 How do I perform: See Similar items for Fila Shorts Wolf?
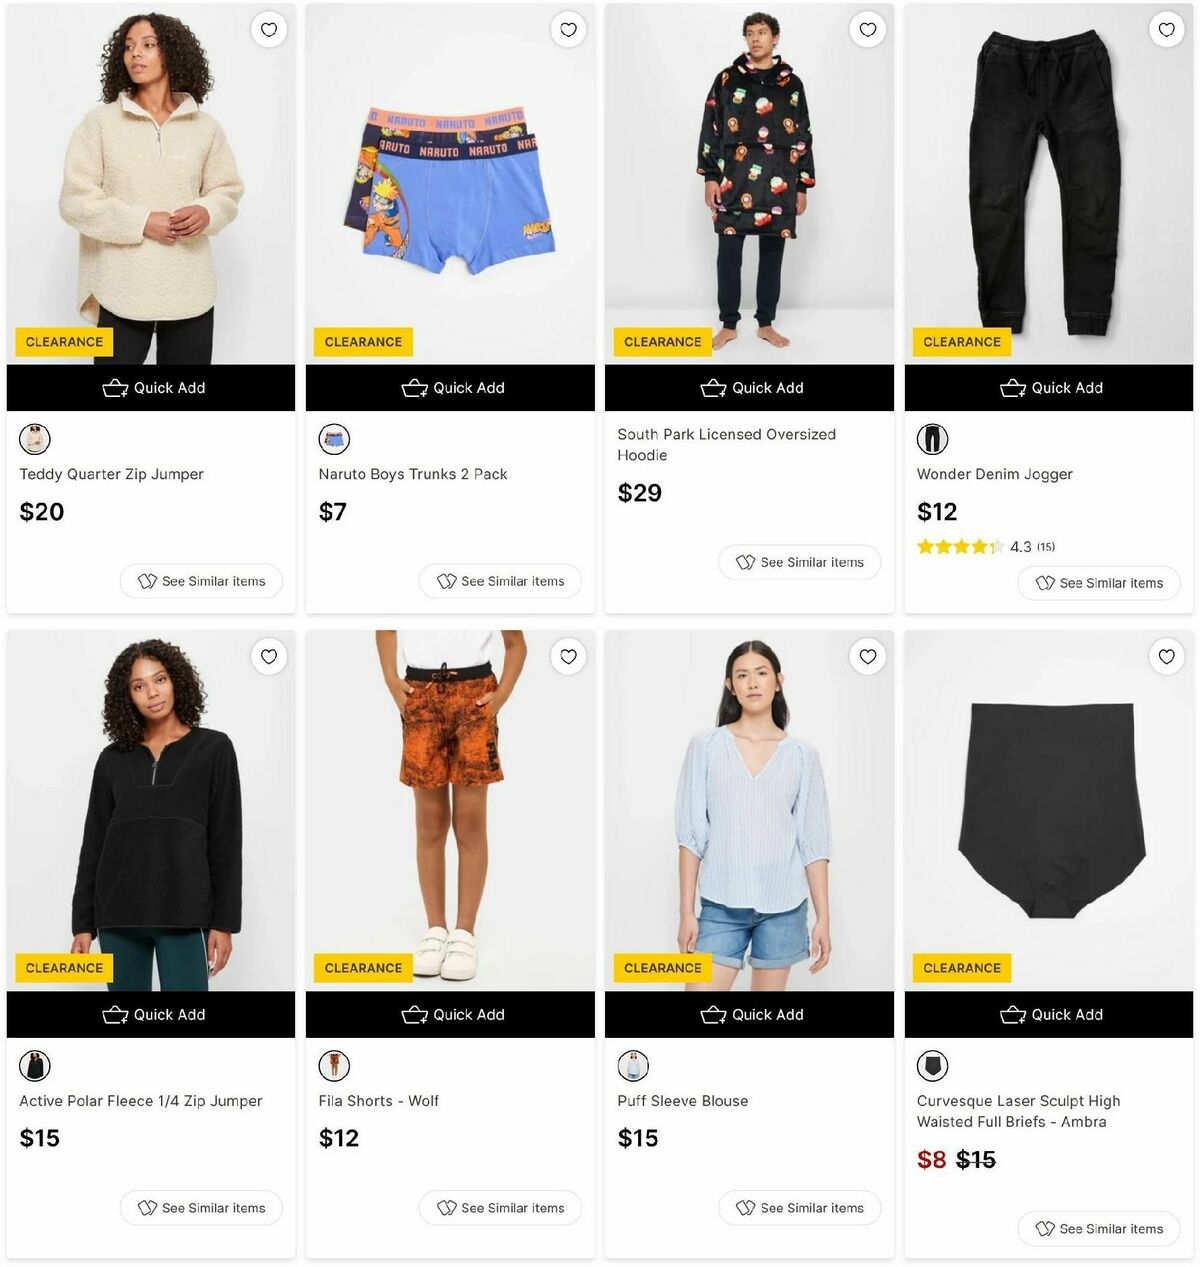point(500,1208)
